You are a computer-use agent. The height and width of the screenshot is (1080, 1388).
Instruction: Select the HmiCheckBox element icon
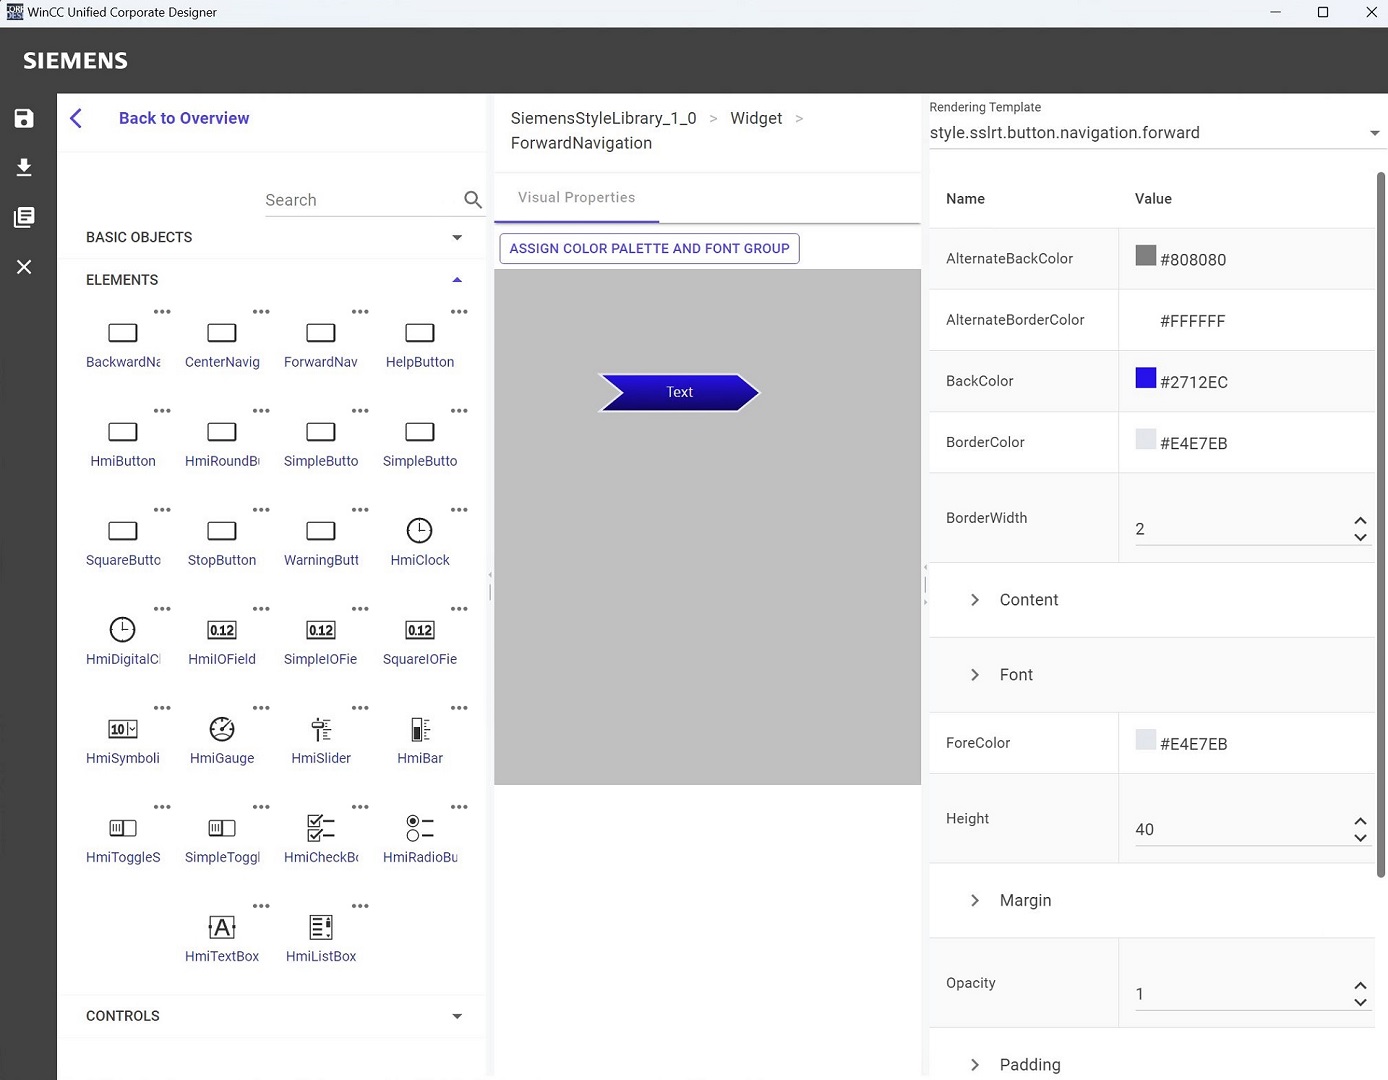click(x=321, y=828)
